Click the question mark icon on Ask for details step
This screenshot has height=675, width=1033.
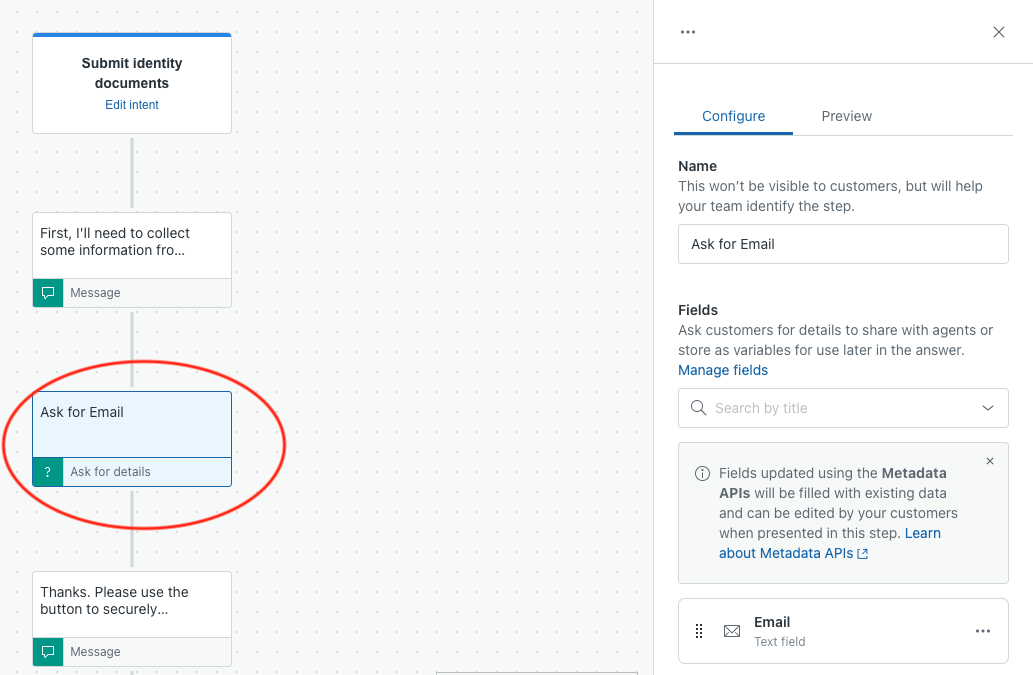tap(48, 472)
